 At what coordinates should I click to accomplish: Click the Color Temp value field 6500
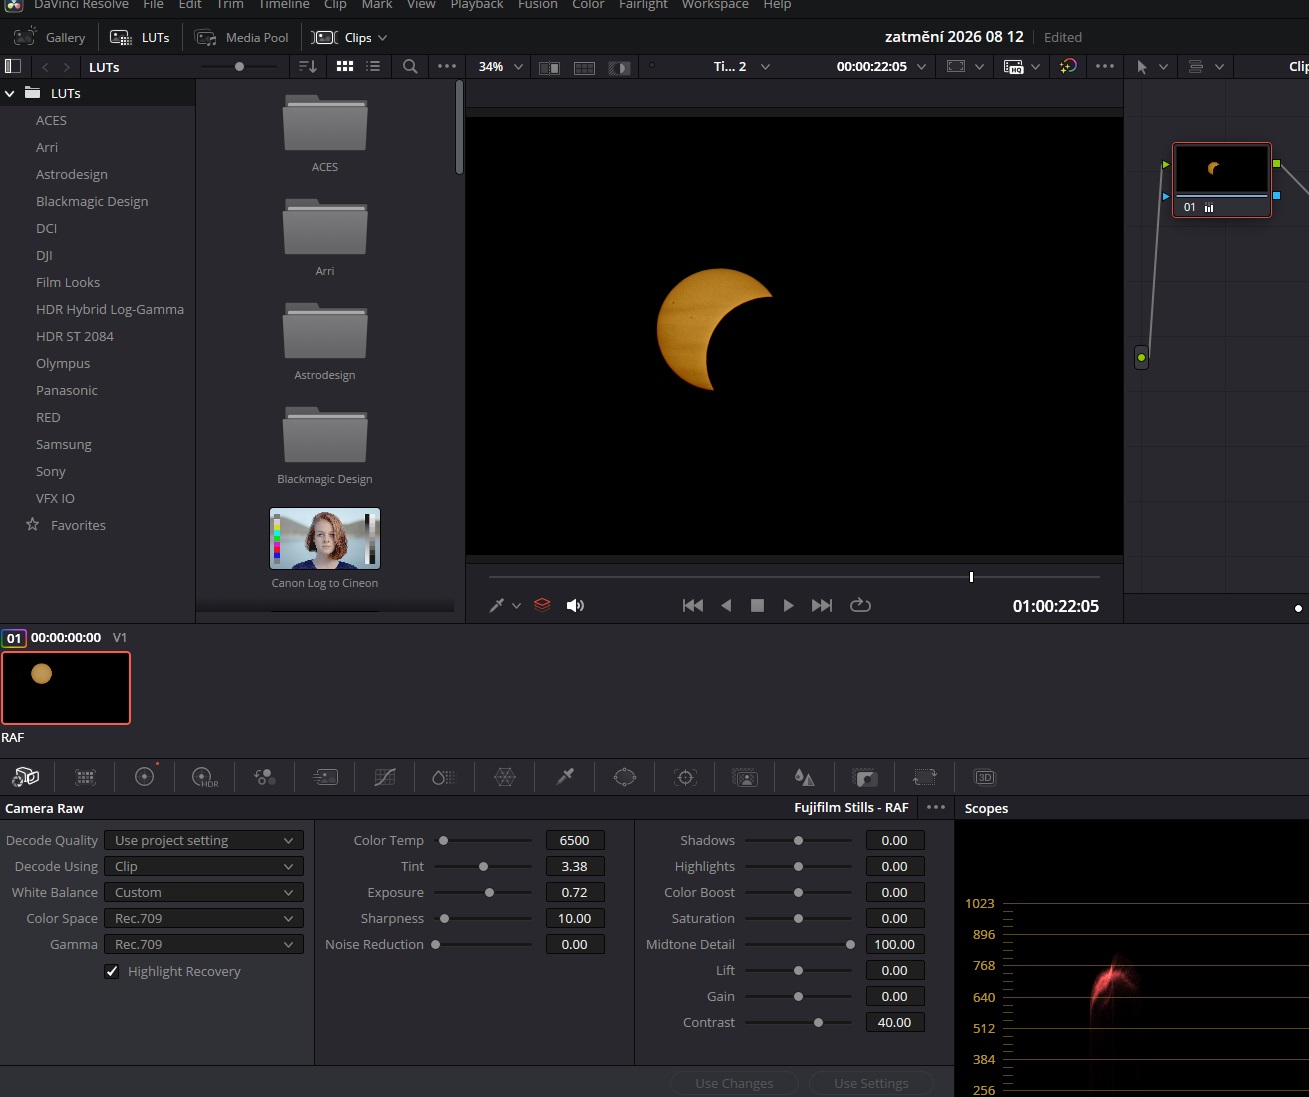575,840
